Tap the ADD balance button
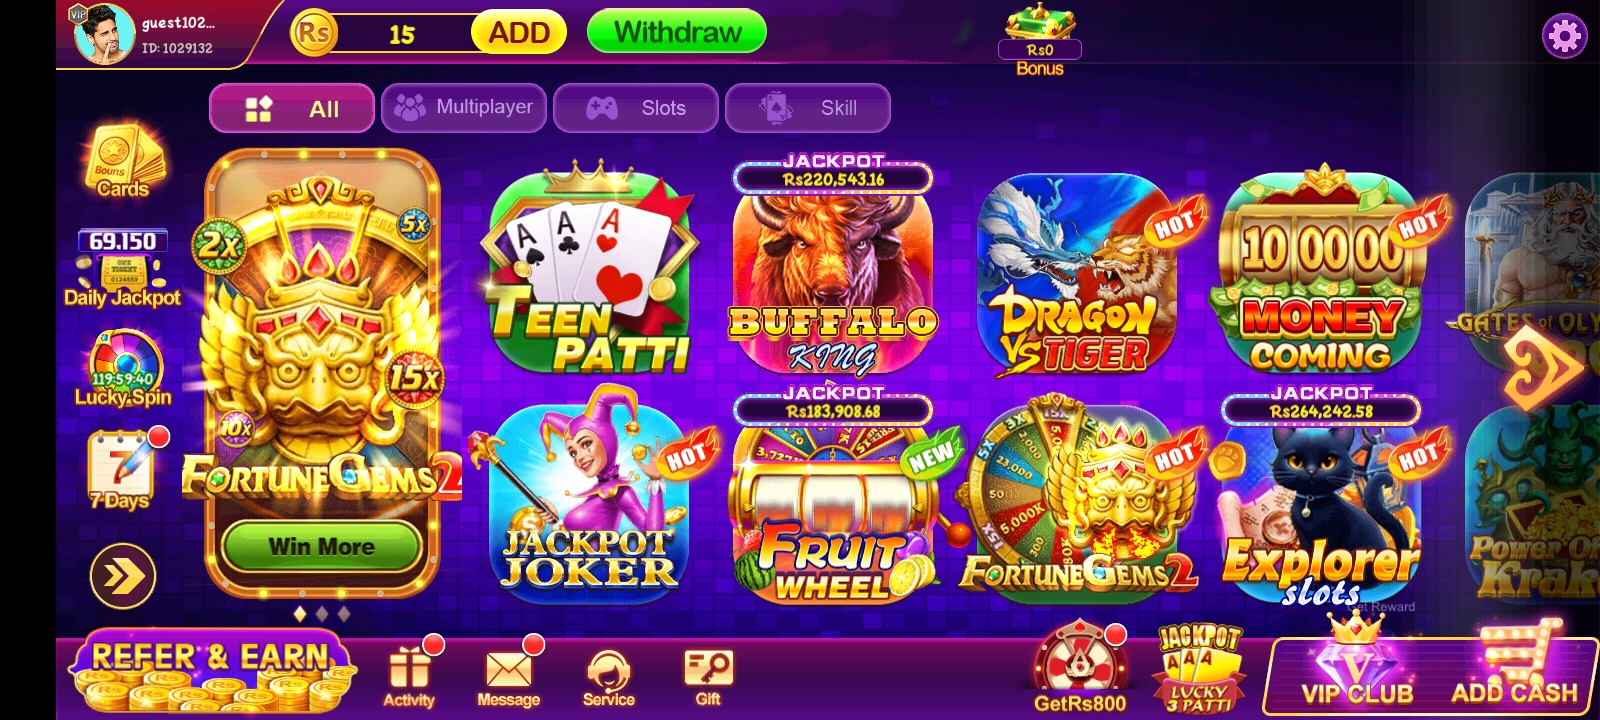The height and width of the screenshot is (720, 1600). 519,33
